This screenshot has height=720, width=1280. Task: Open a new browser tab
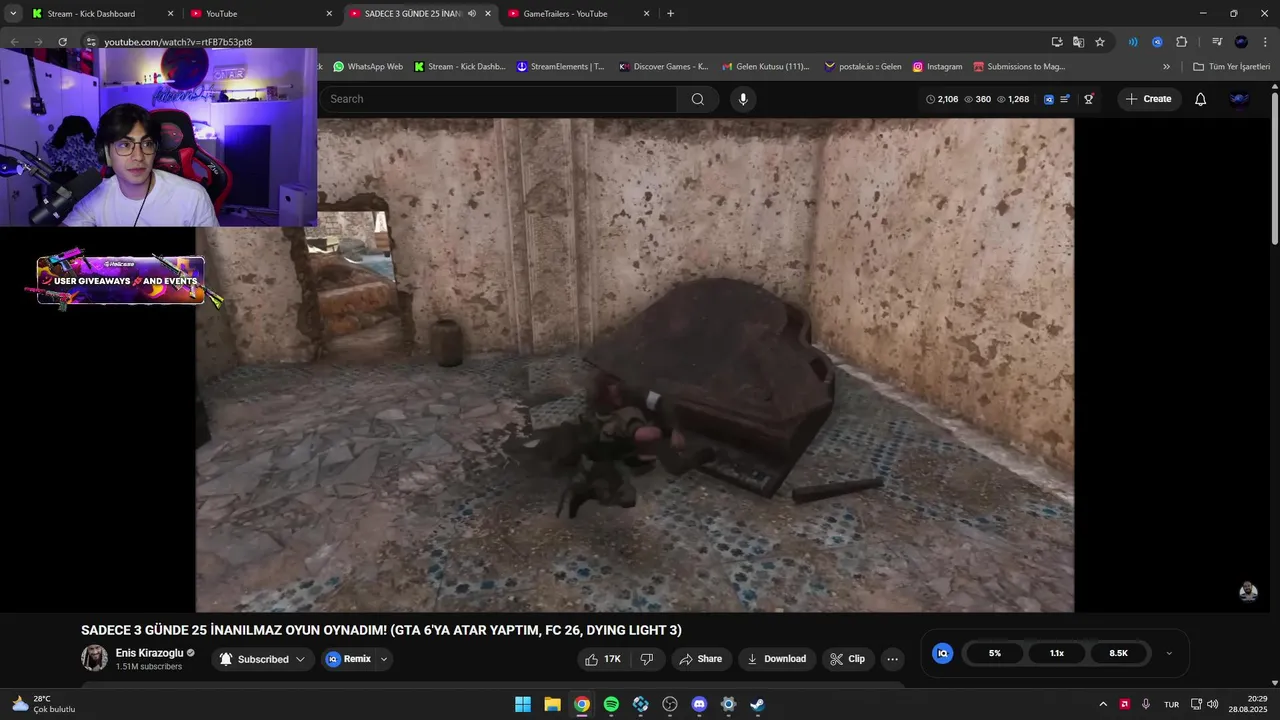click(x=670, y=14)
